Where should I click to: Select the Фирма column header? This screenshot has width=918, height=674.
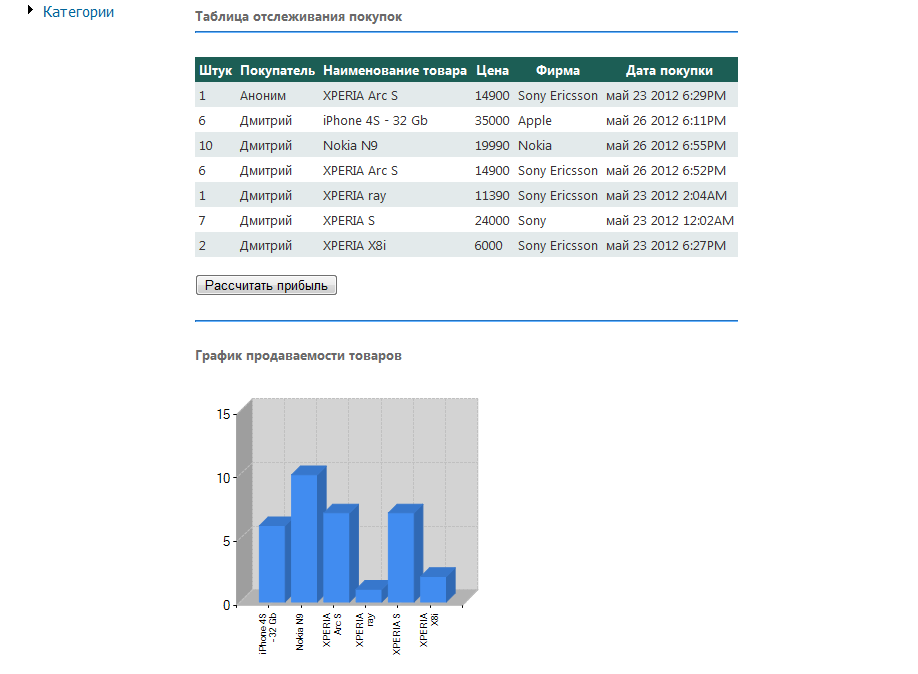[x=558, y=70]
